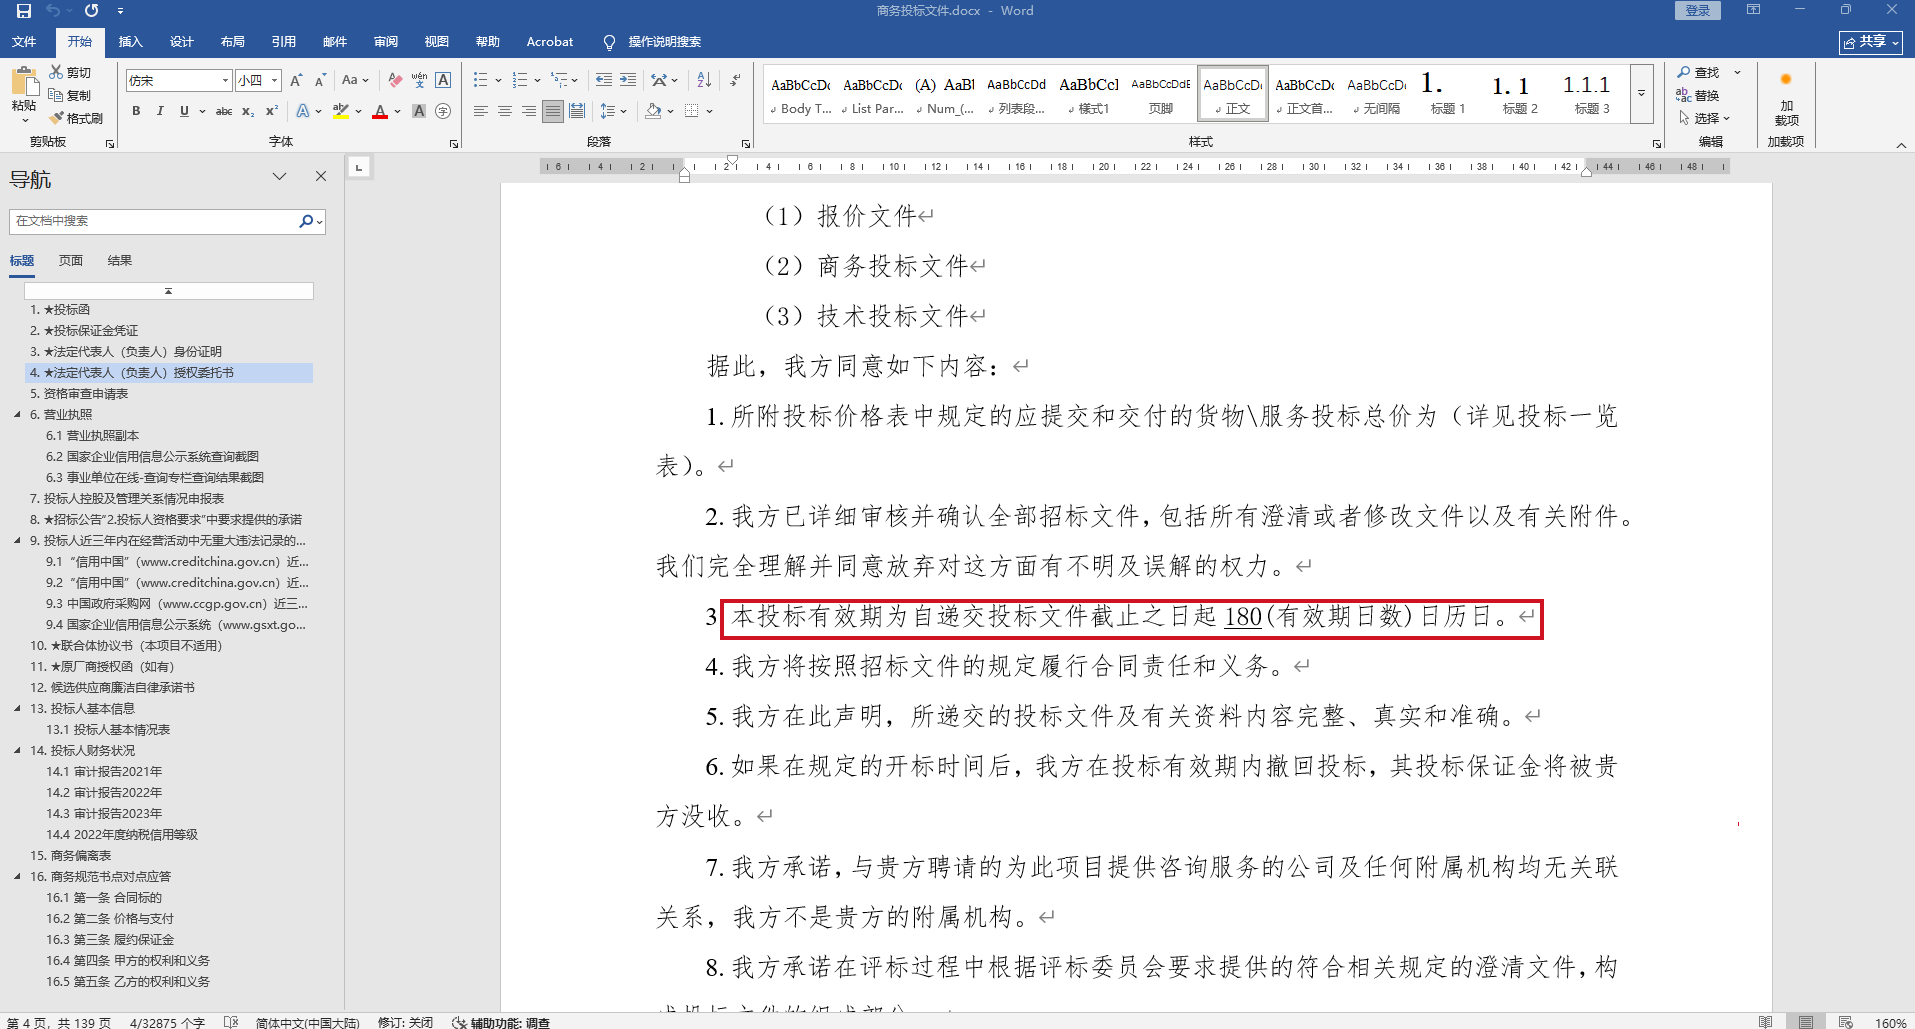This screenshot has height=1029, width=1915.
Task: Apply the 标题 1 style
Action: point(1447,94)
